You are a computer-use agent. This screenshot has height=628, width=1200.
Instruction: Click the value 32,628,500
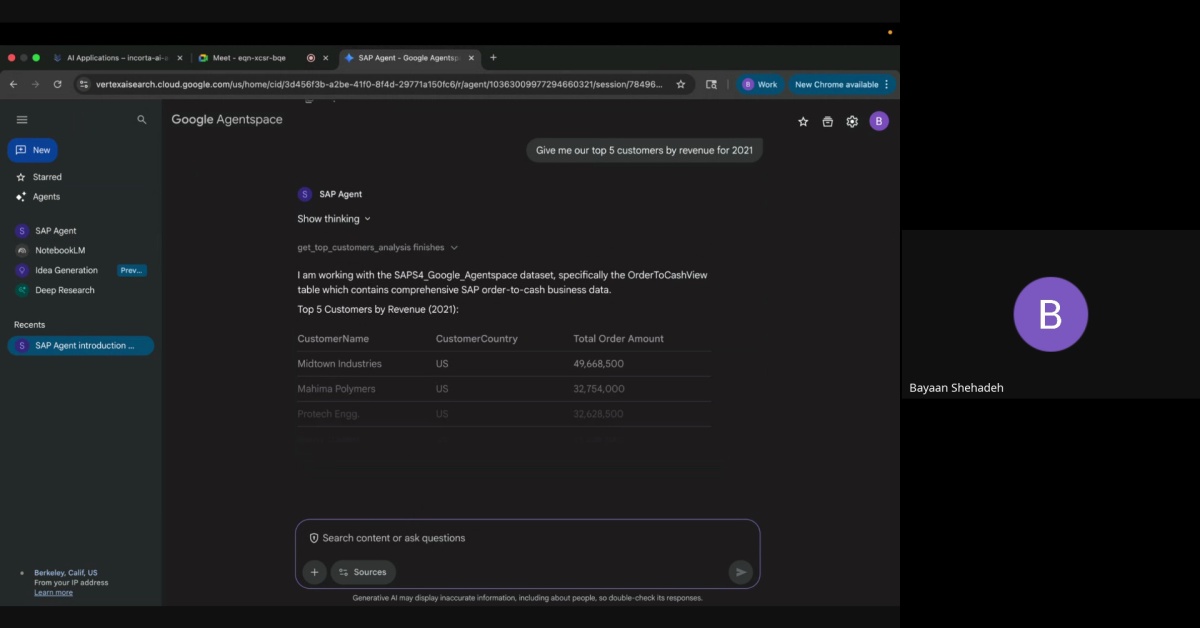click(x=598, y=414)
